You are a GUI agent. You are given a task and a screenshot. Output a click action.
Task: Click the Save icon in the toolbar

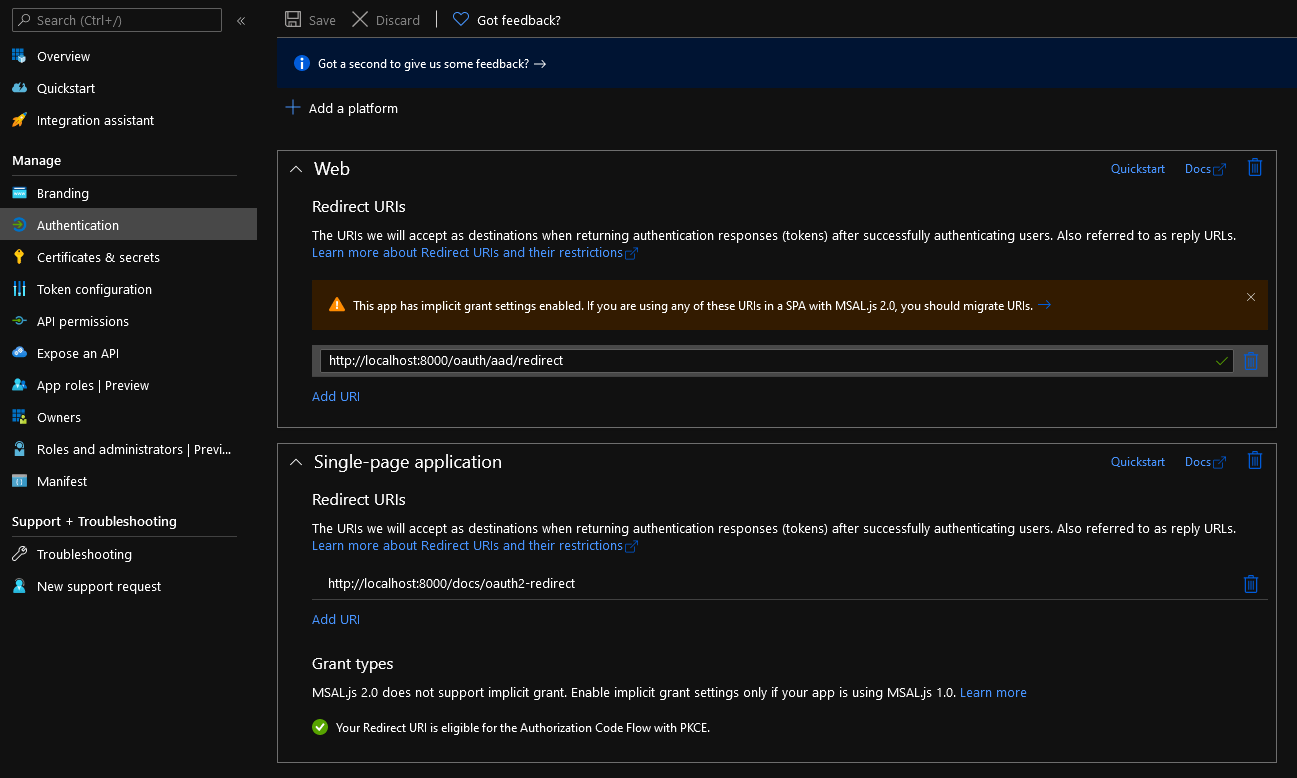(x=291, y=19)
